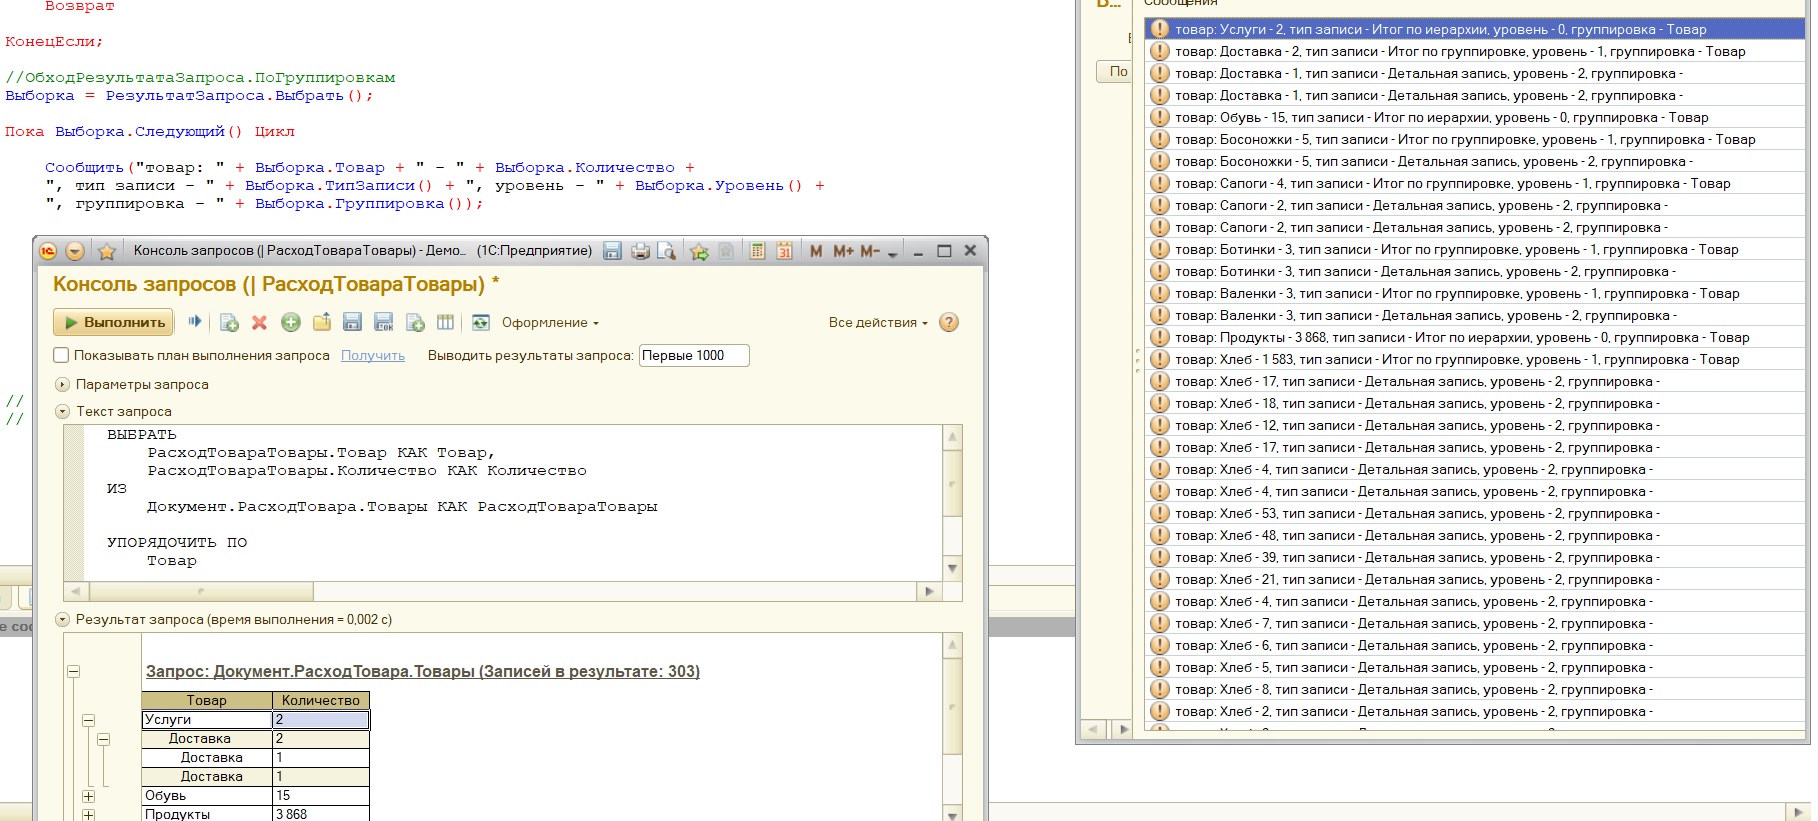Click the Количество column header in results

[x=321, y=700]
